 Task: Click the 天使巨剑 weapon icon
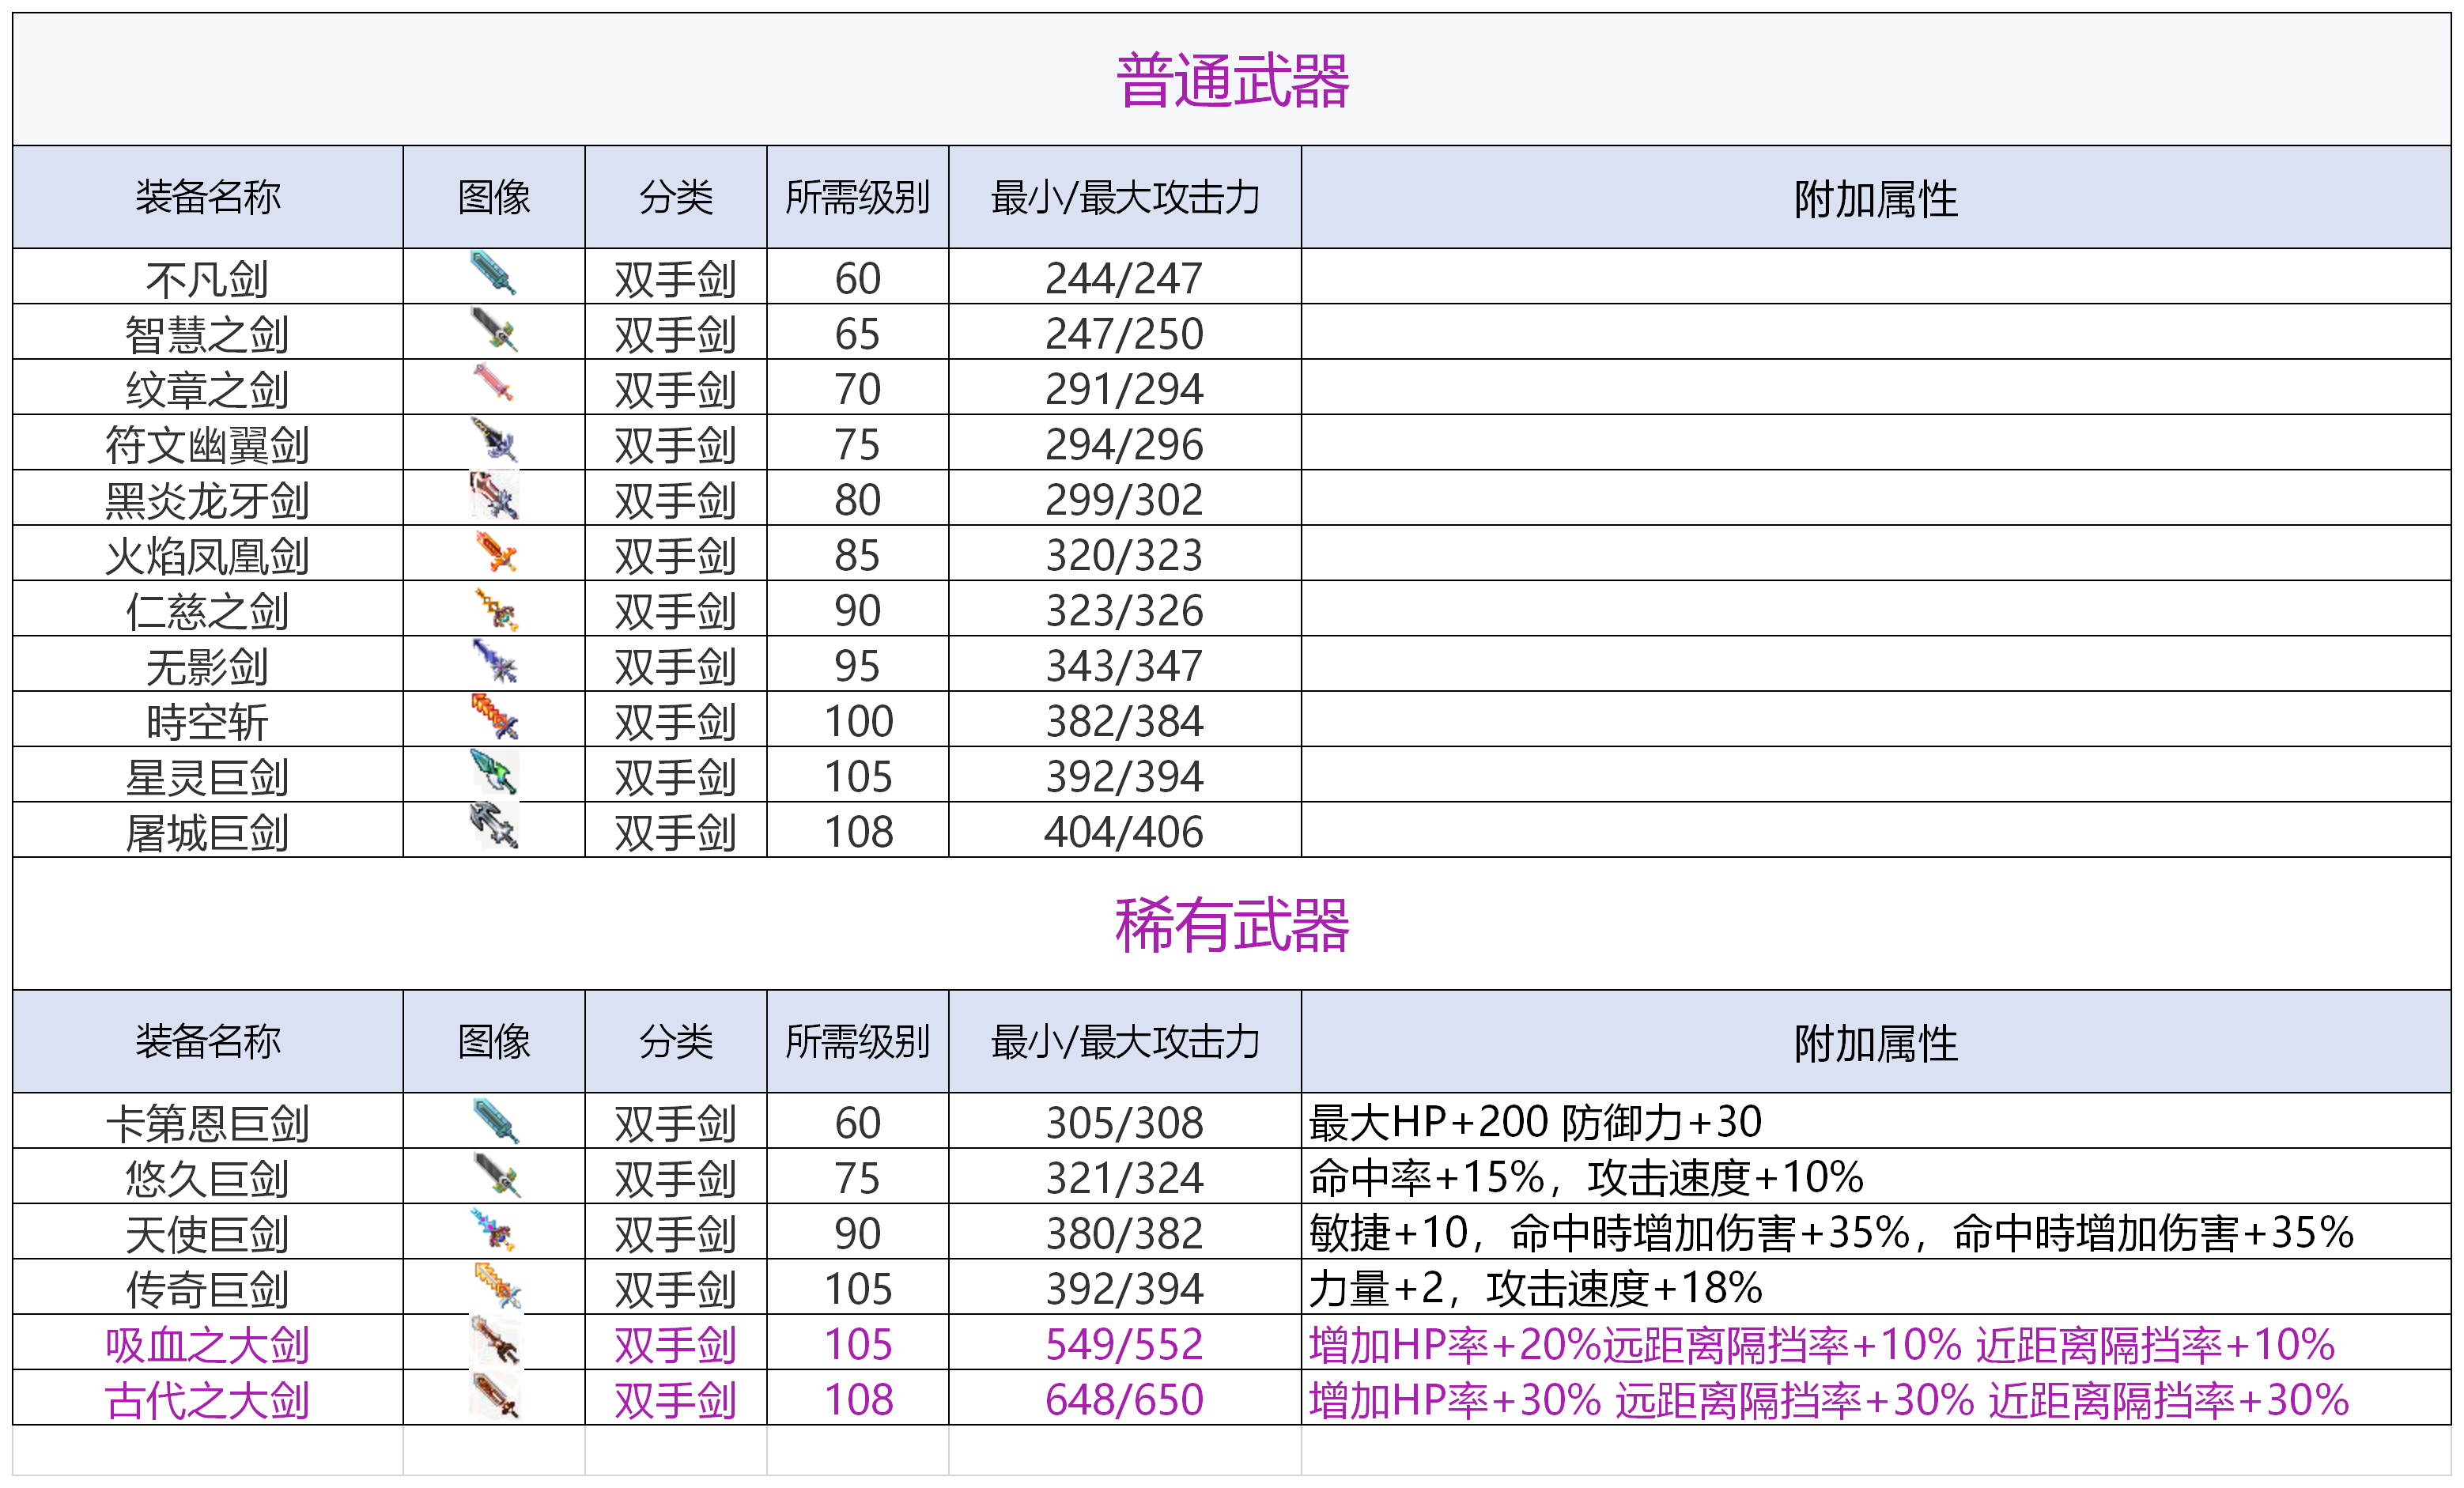494,1230
